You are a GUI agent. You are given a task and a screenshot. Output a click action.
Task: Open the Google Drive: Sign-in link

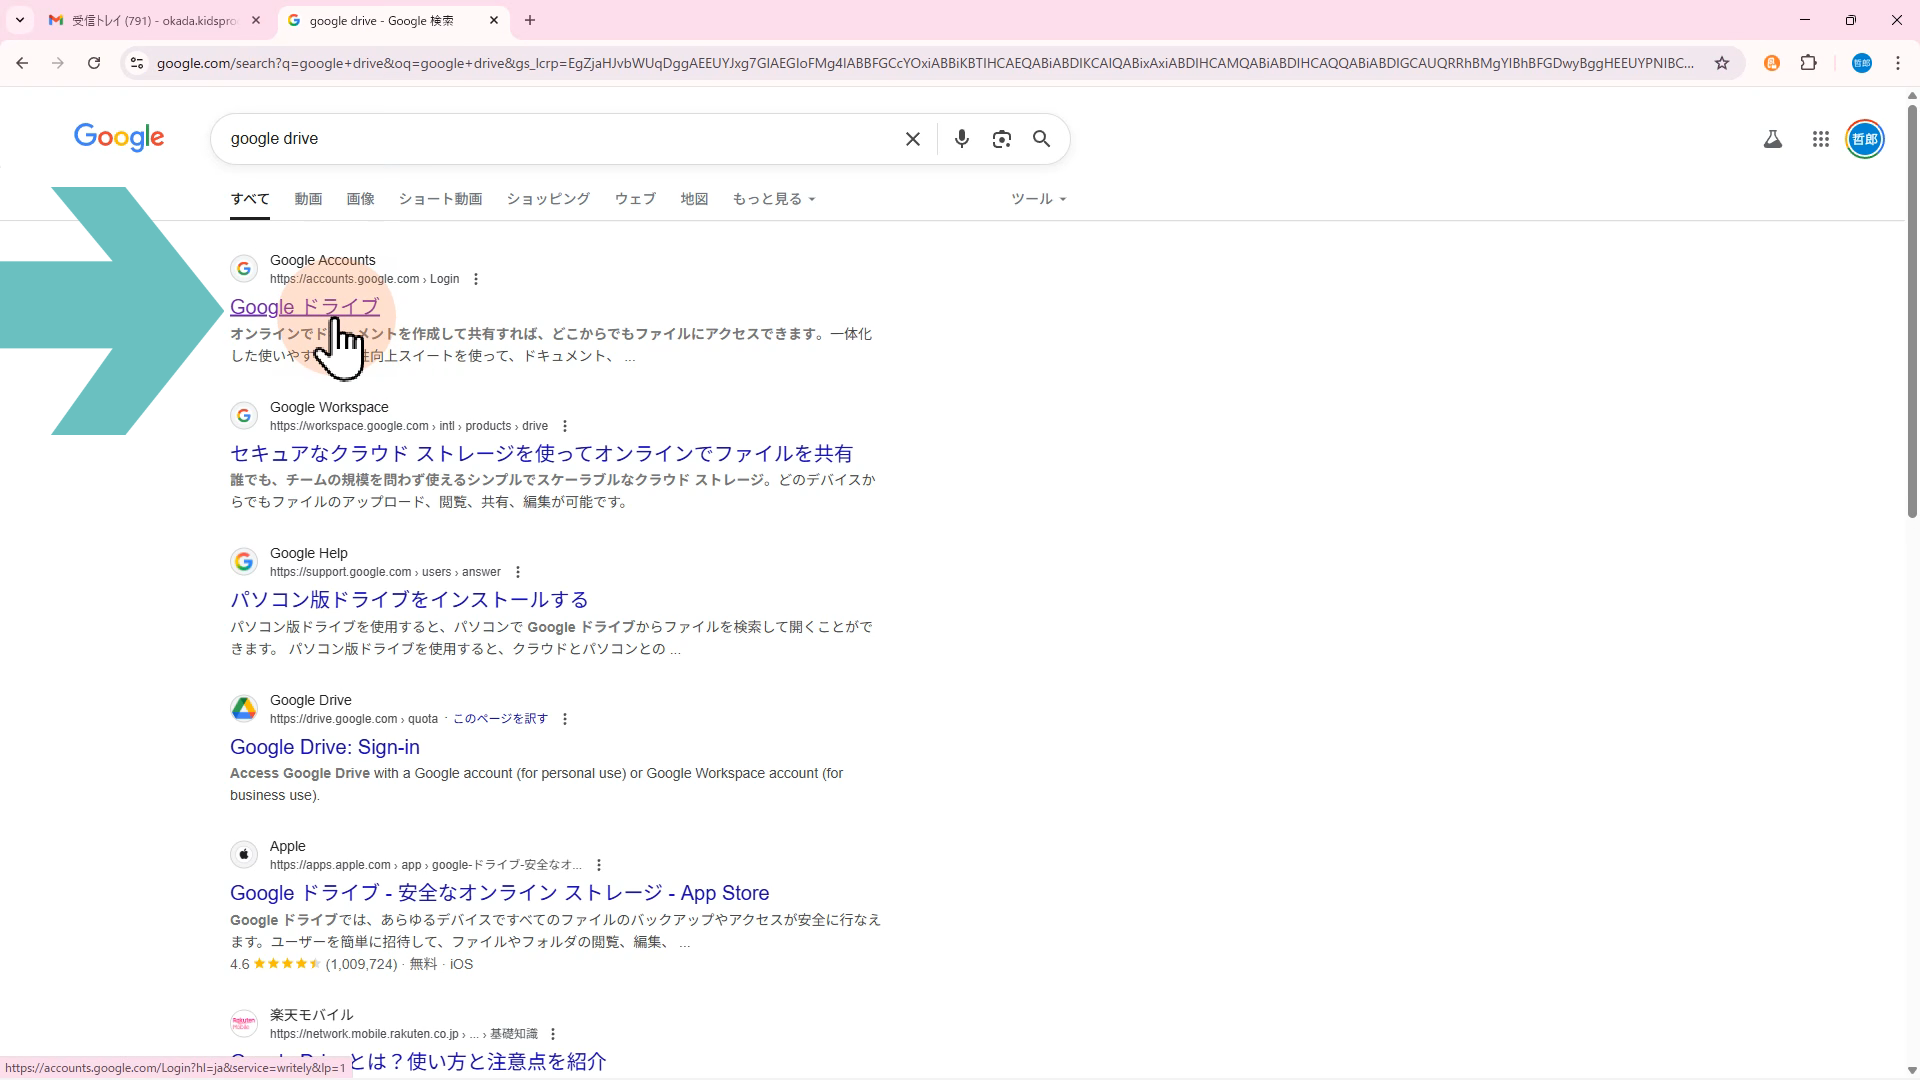click(x=324, y=747)
